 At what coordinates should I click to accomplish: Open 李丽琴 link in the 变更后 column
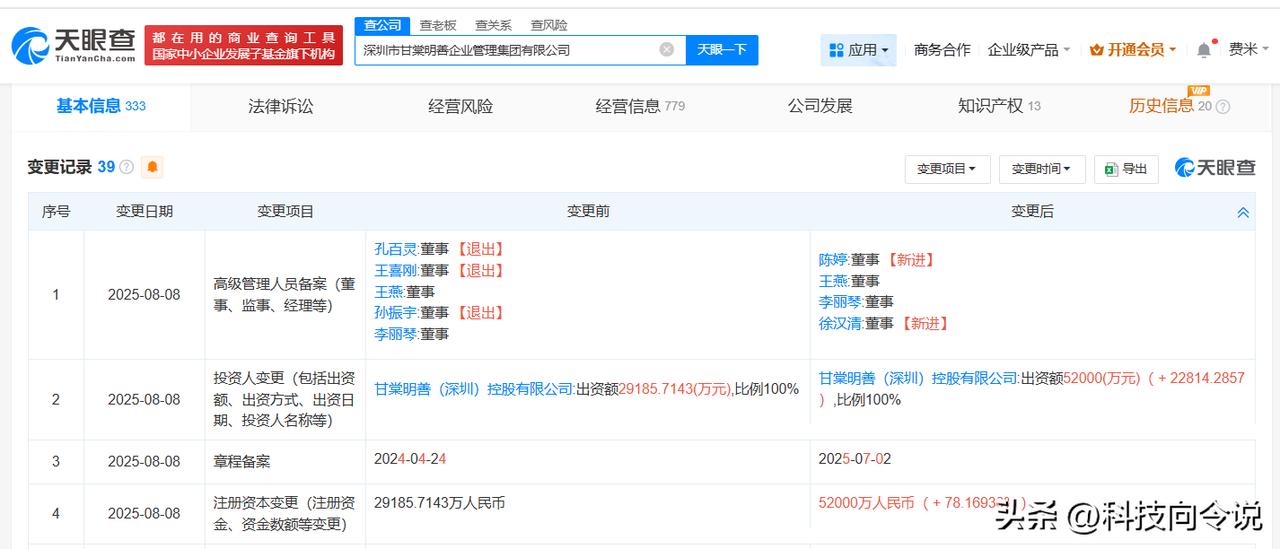coord(840,302)
